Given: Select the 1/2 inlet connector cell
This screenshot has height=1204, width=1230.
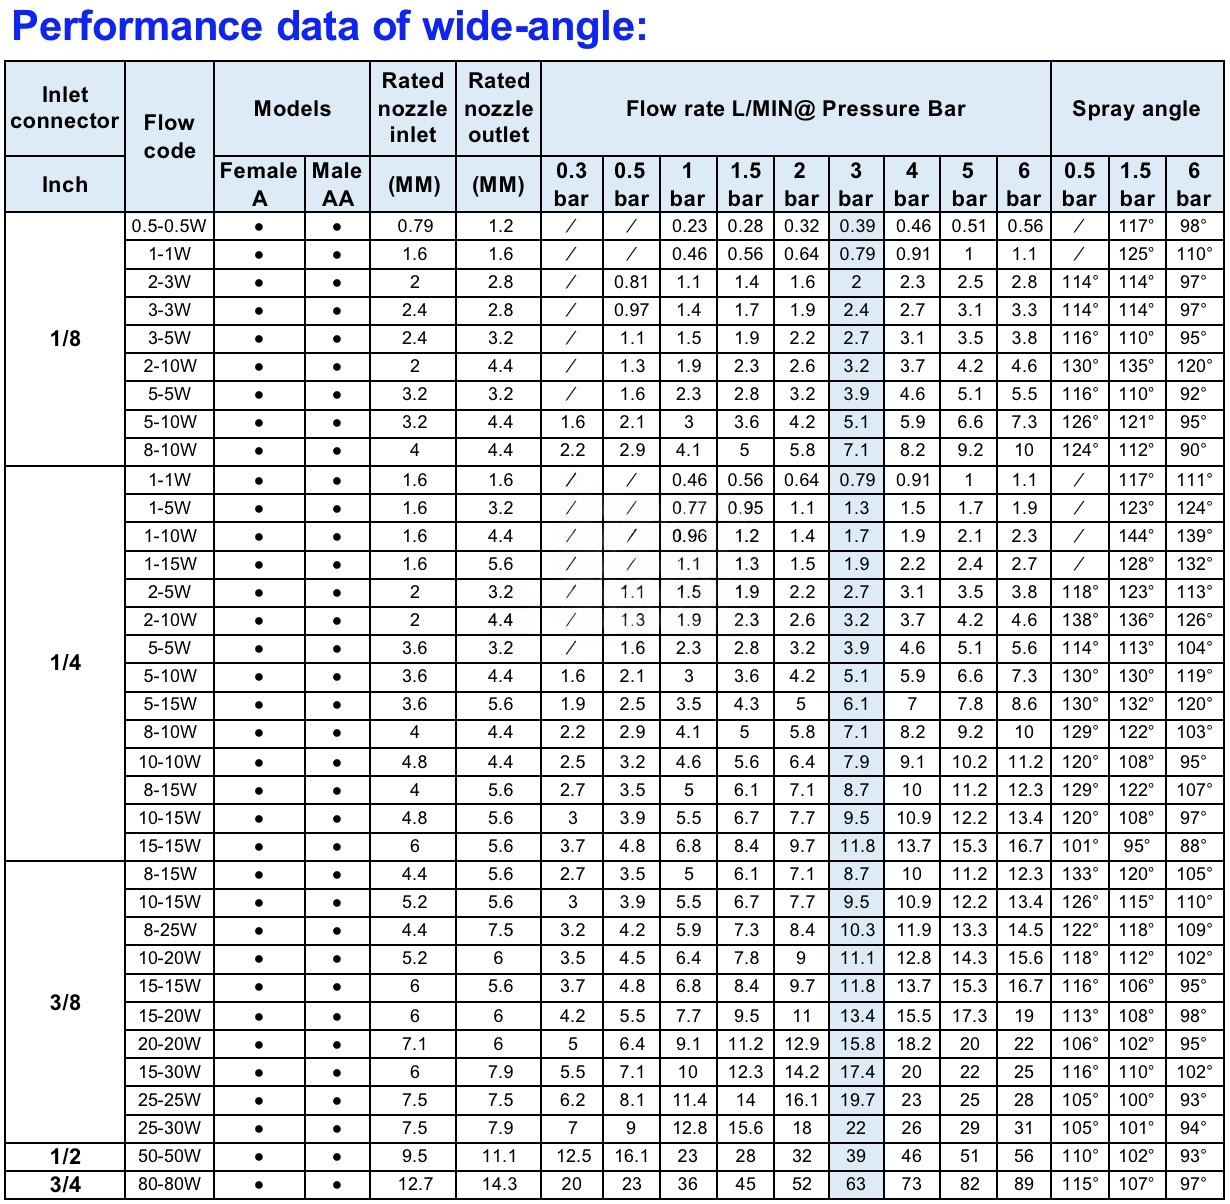Looking at the screenshot, I should (65, 1156).
